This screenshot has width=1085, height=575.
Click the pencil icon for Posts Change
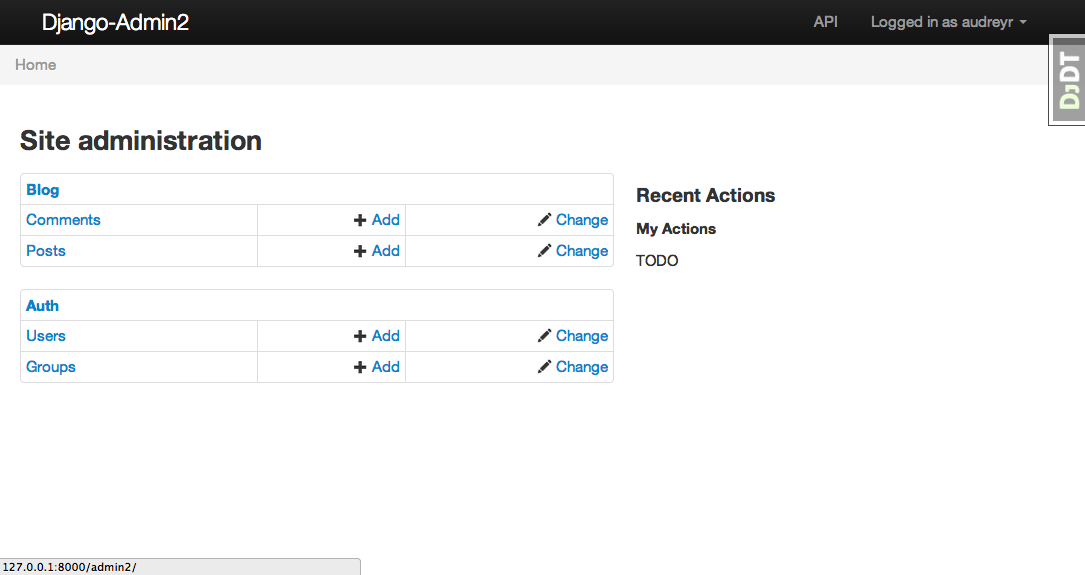[x=544, y=251]
